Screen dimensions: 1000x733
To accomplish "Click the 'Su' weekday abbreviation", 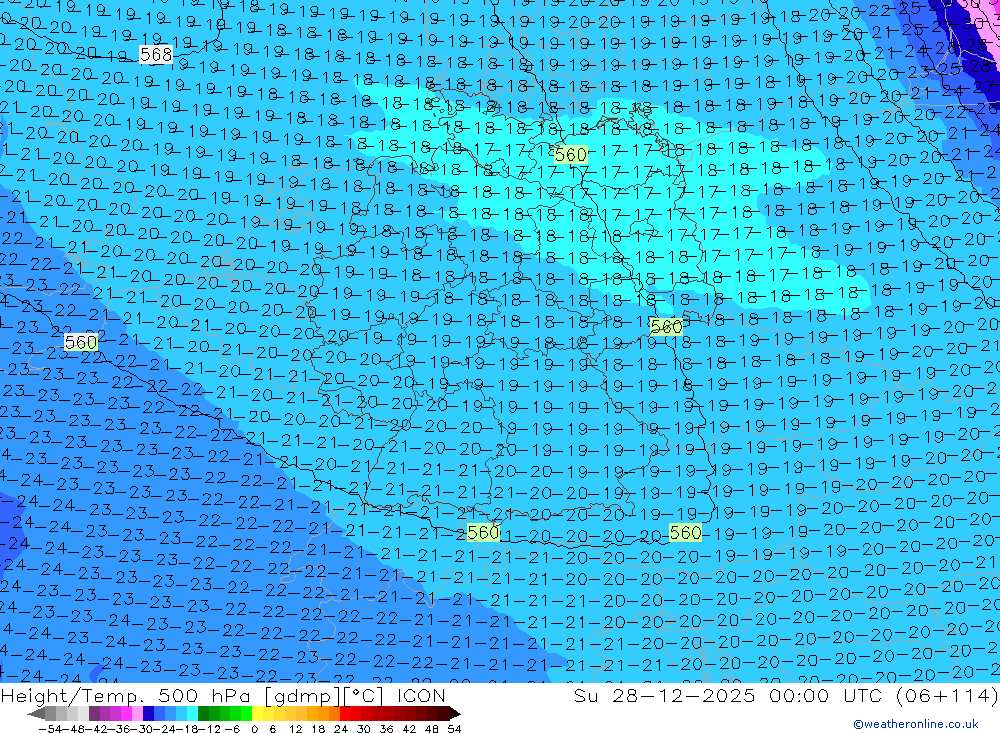I will click(x=585, y=695).
